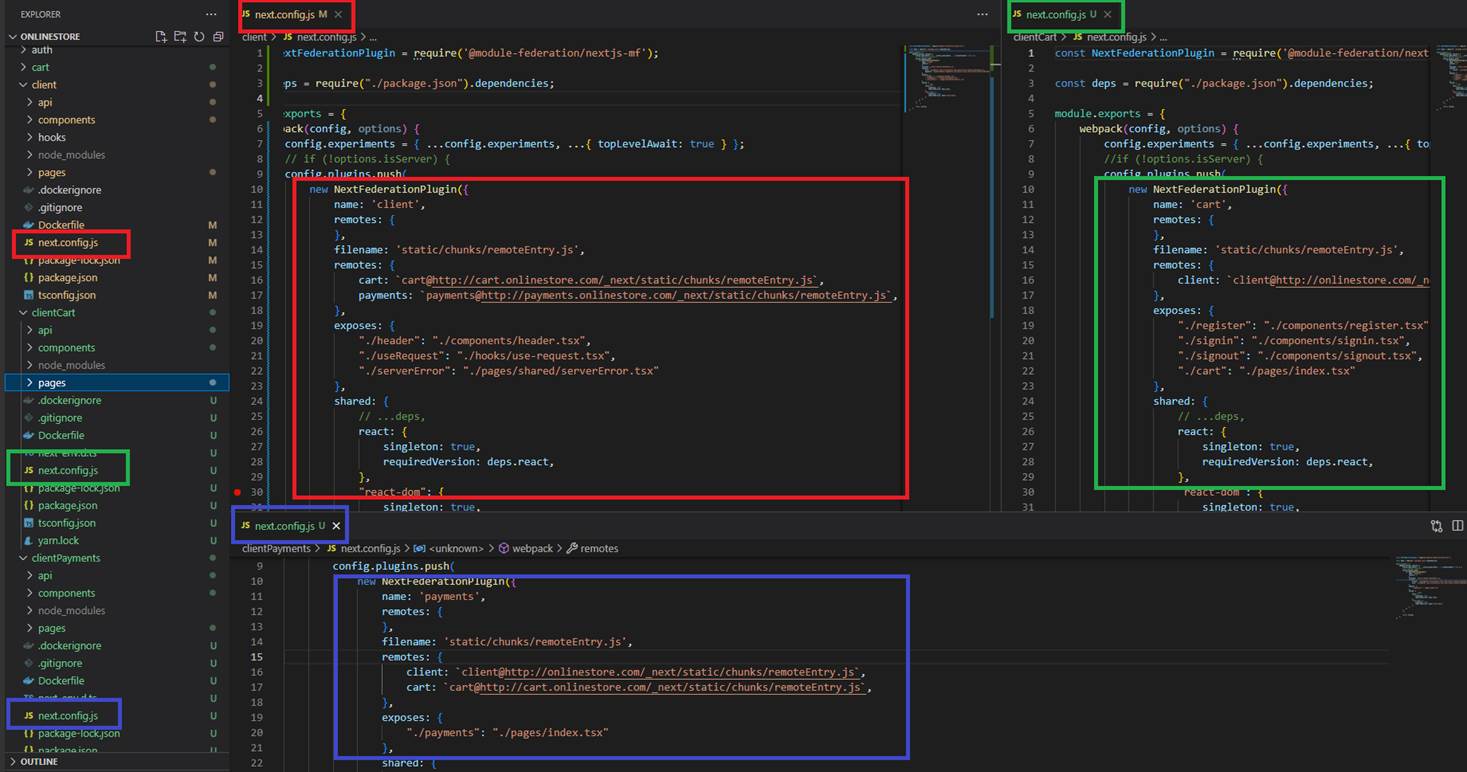Screen dimensions: 1467x772
Task: Click the New File icon in Explorer
Action: click(161, 37)
